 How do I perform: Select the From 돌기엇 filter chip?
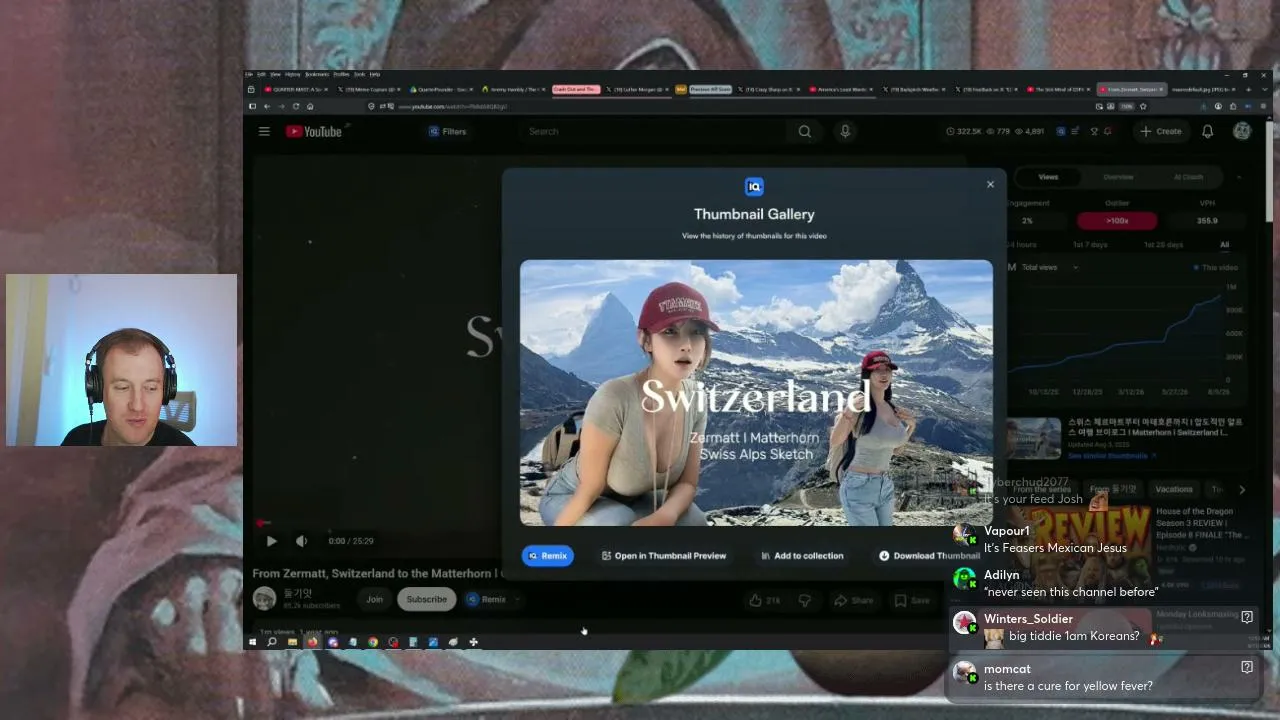(x=1113, y=489)
